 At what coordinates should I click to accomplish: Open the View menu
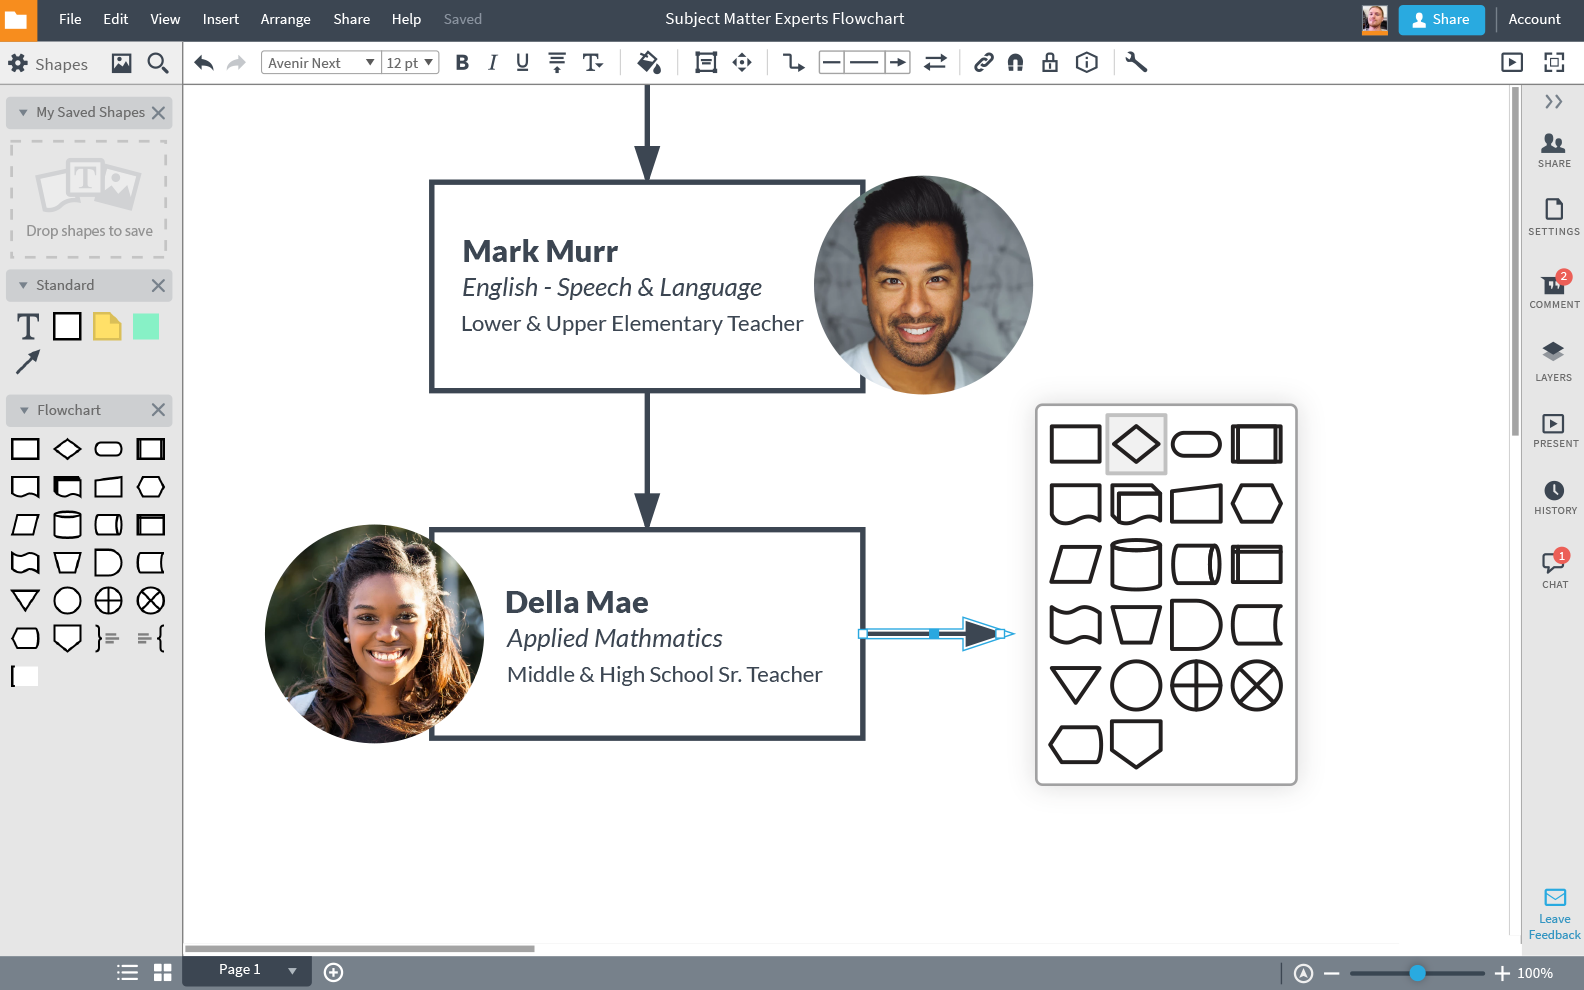point(165,19)
